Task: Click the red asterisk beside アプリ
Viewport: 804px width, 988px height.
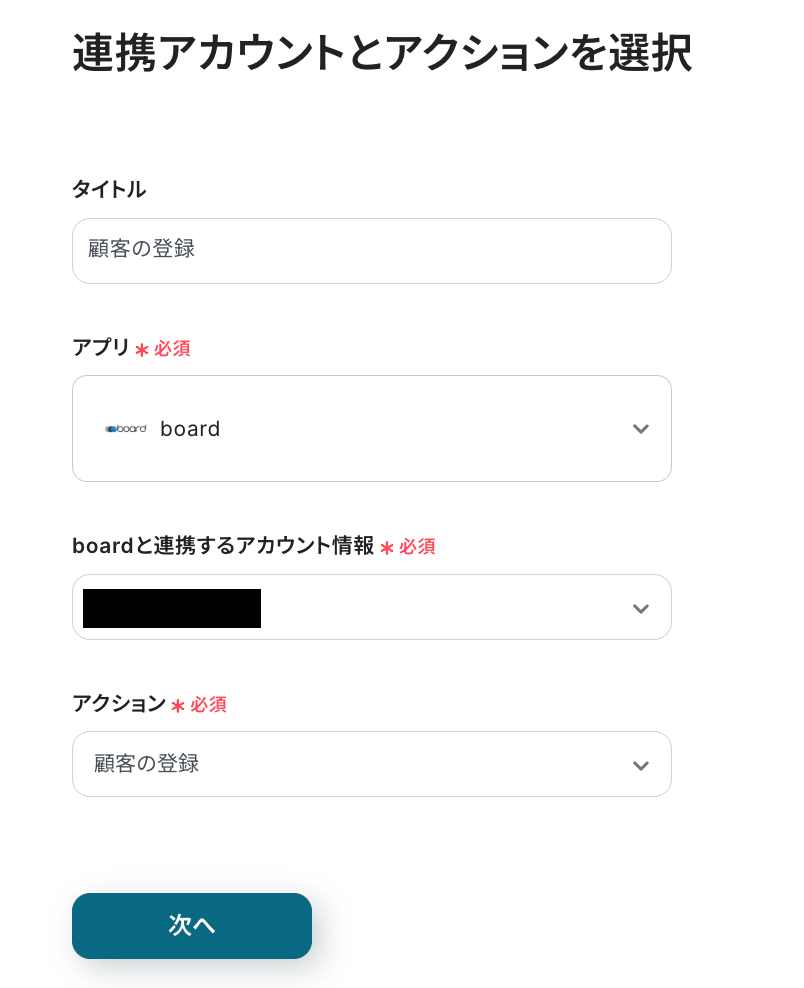Action: (x=142, y=350)
